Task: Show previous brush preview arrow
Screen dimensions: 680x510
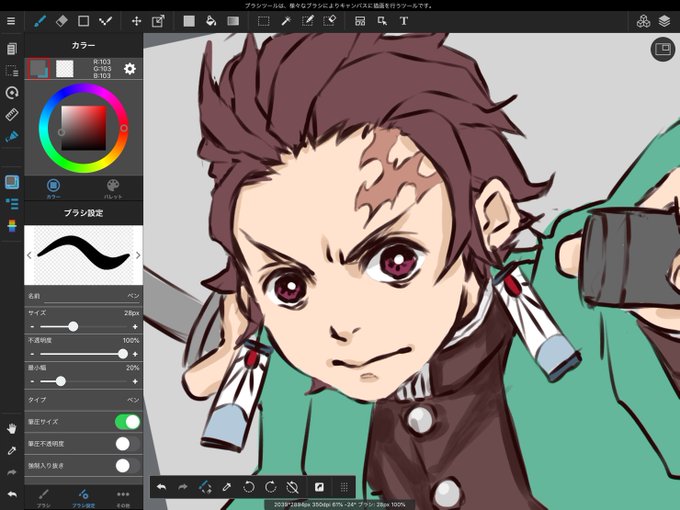Action: point(29,255)
